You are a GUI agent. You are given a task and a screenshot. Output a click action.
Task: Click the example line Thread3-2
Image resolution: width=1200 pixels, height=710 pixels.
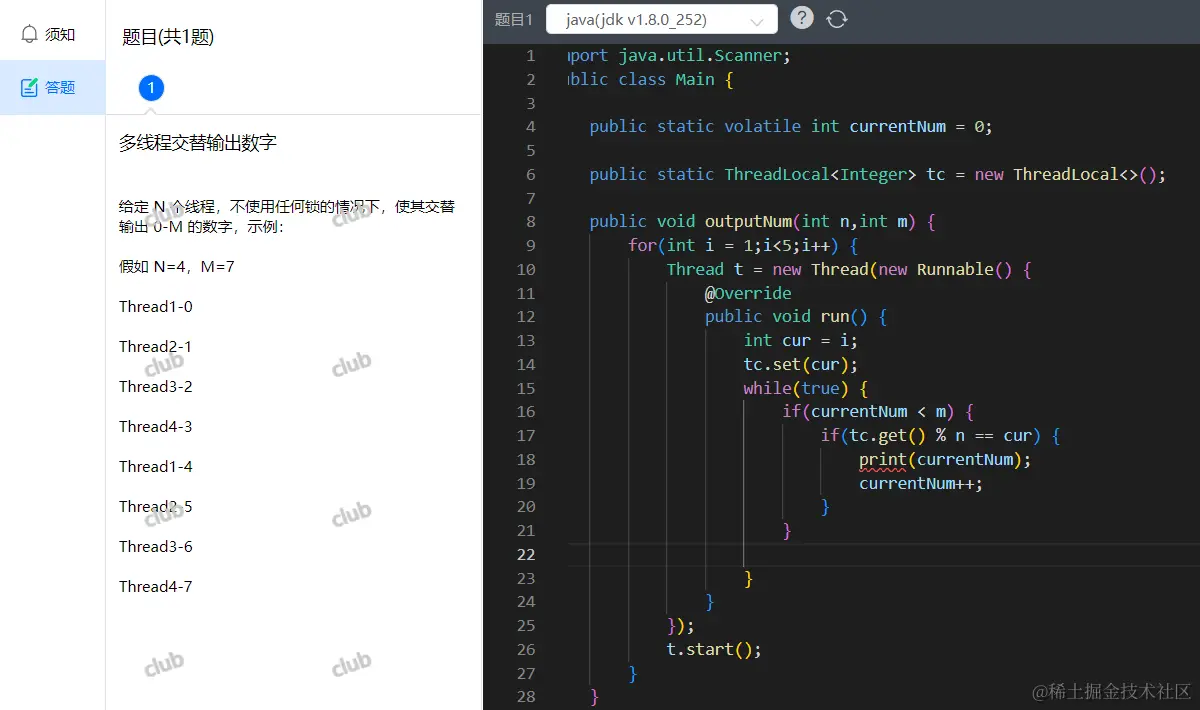[x=156, y=387]
